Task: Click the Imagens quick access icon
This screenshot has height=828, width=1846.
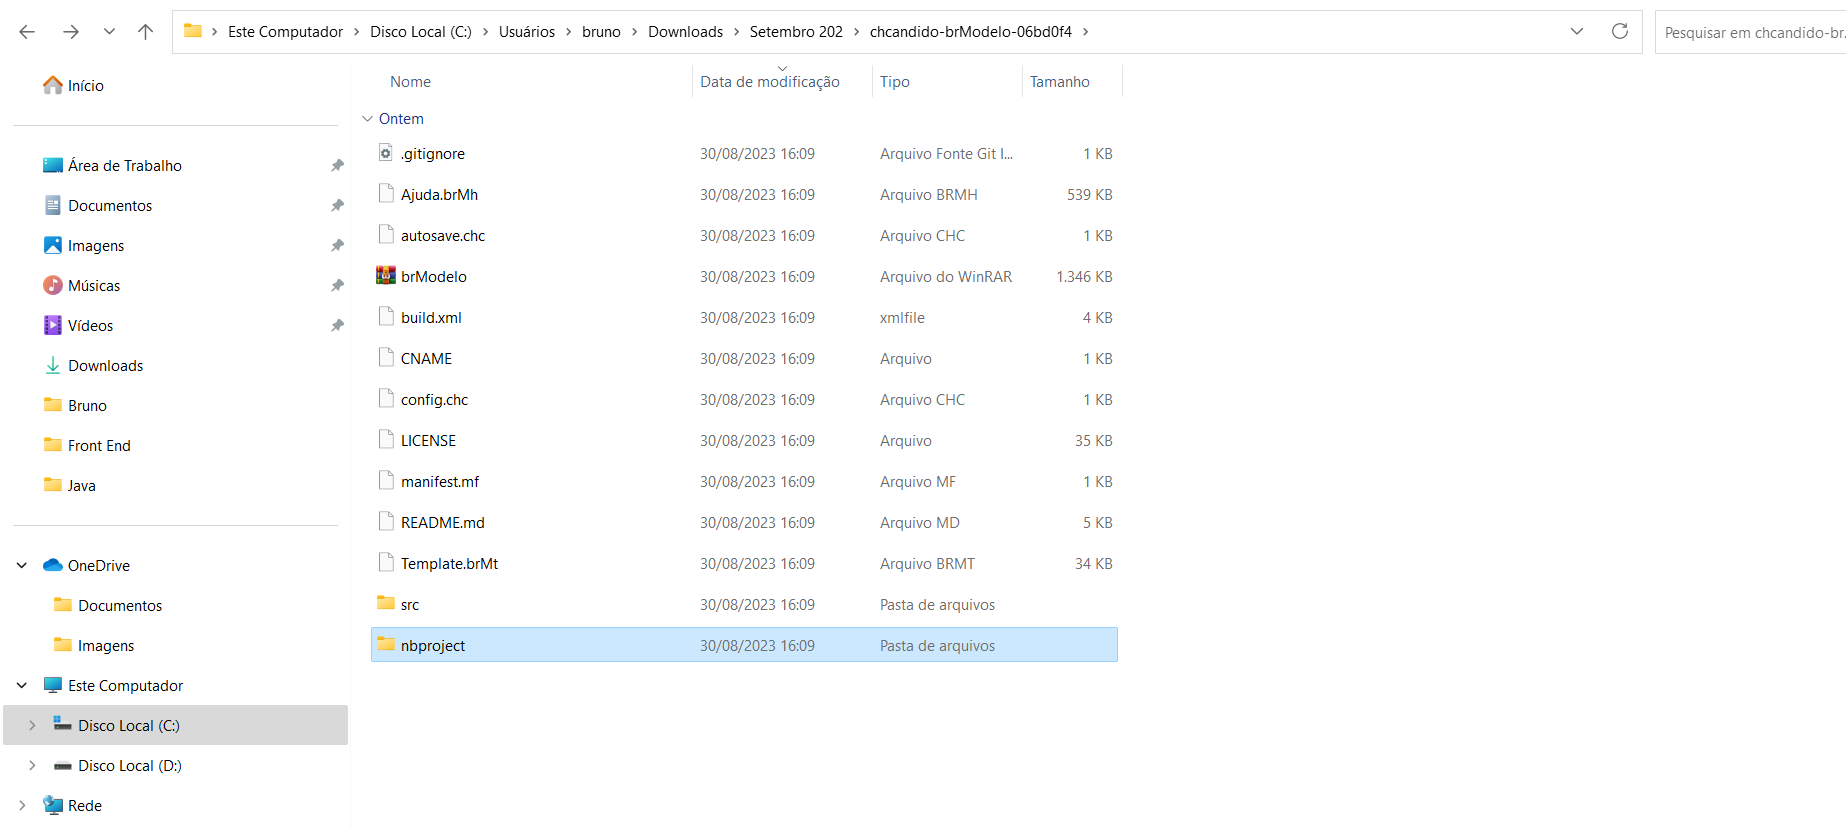Action: coord(53,245)
